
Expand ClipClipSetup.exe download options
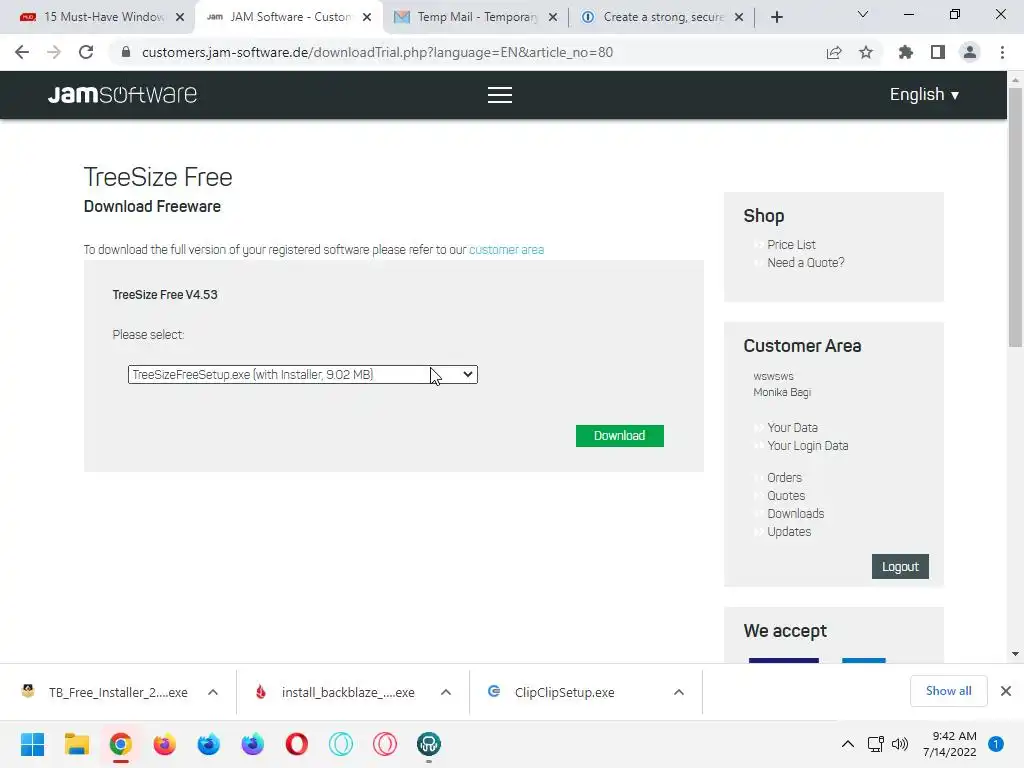click(x=679, y=692)
